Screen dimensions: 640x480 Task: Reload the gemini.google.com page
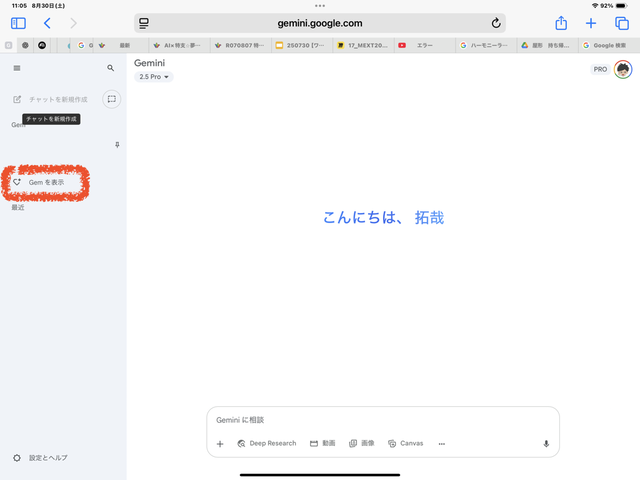coord(496,23)
